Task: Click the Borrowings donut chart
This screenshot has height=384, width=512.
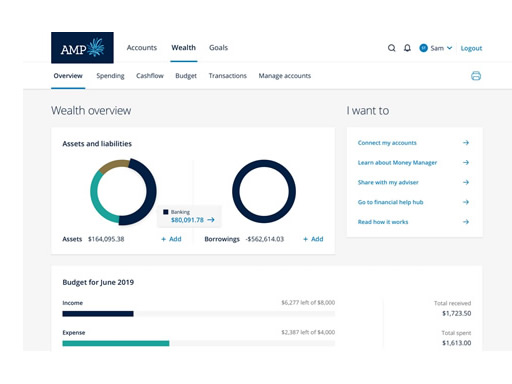Action: point(264,191)
